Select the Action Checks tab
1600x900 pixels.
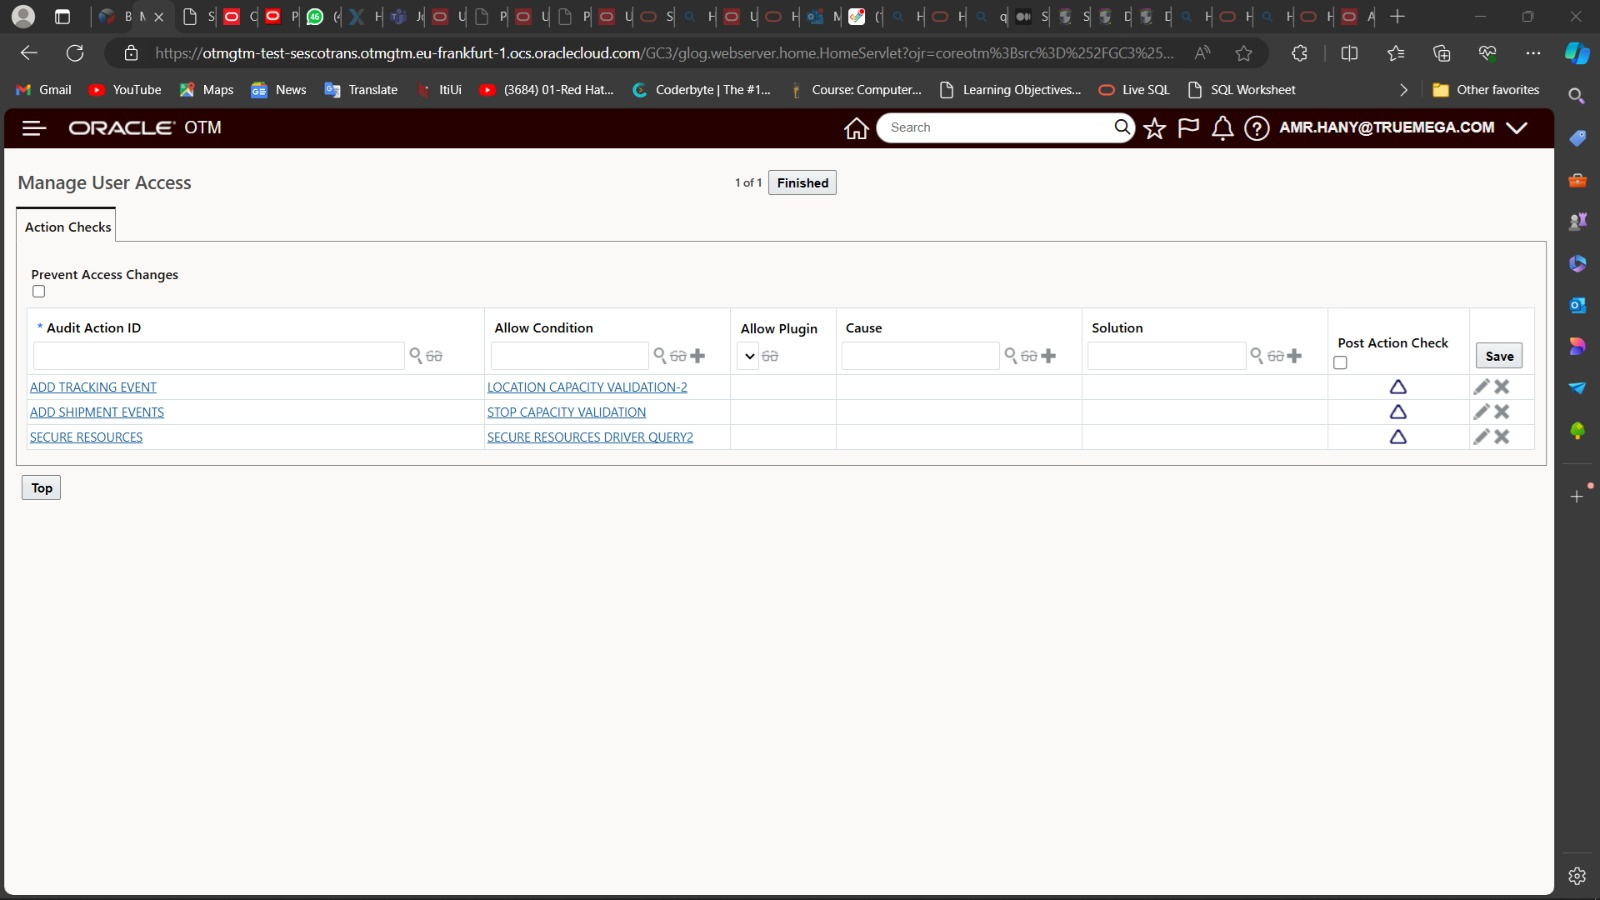point(66,226)
